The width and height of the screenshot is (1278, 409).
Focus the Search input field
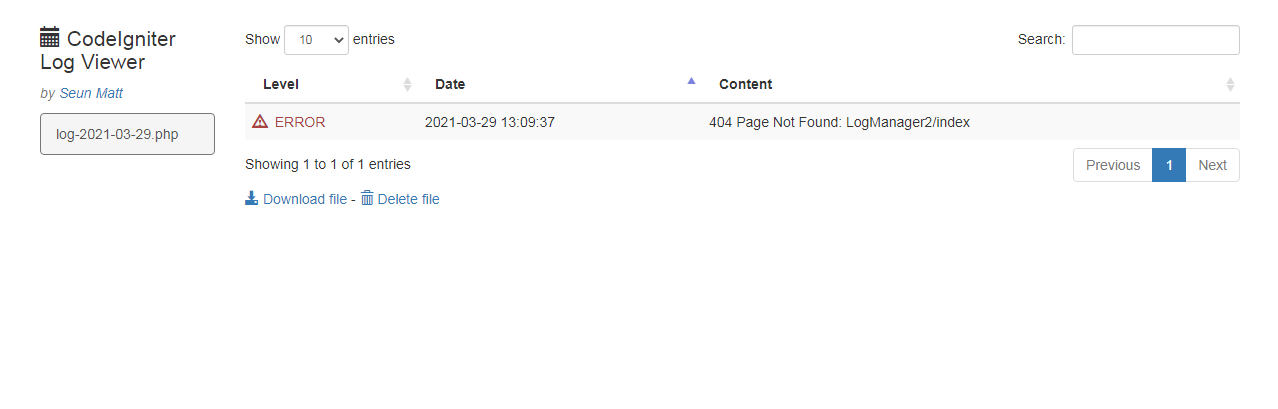pyautogui.click(x=1155, y=40)
